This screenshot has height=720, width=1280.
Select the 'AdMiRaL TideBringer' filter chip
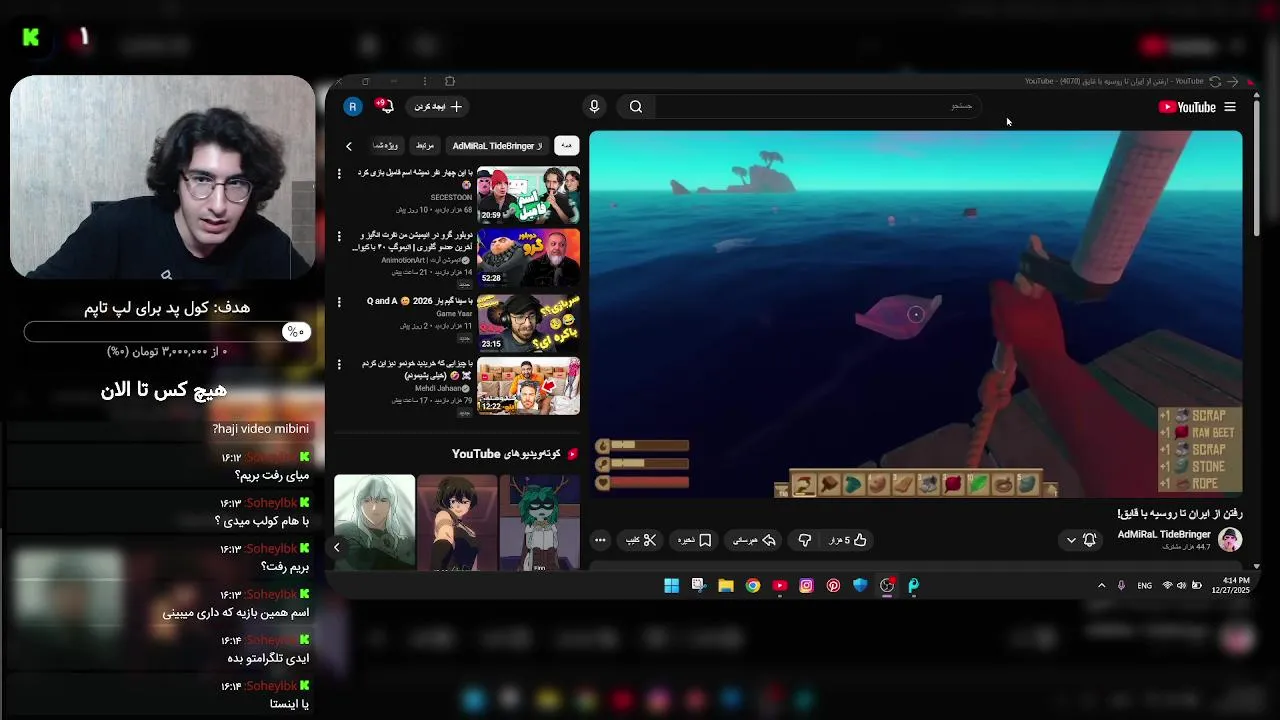click(497, 146)
